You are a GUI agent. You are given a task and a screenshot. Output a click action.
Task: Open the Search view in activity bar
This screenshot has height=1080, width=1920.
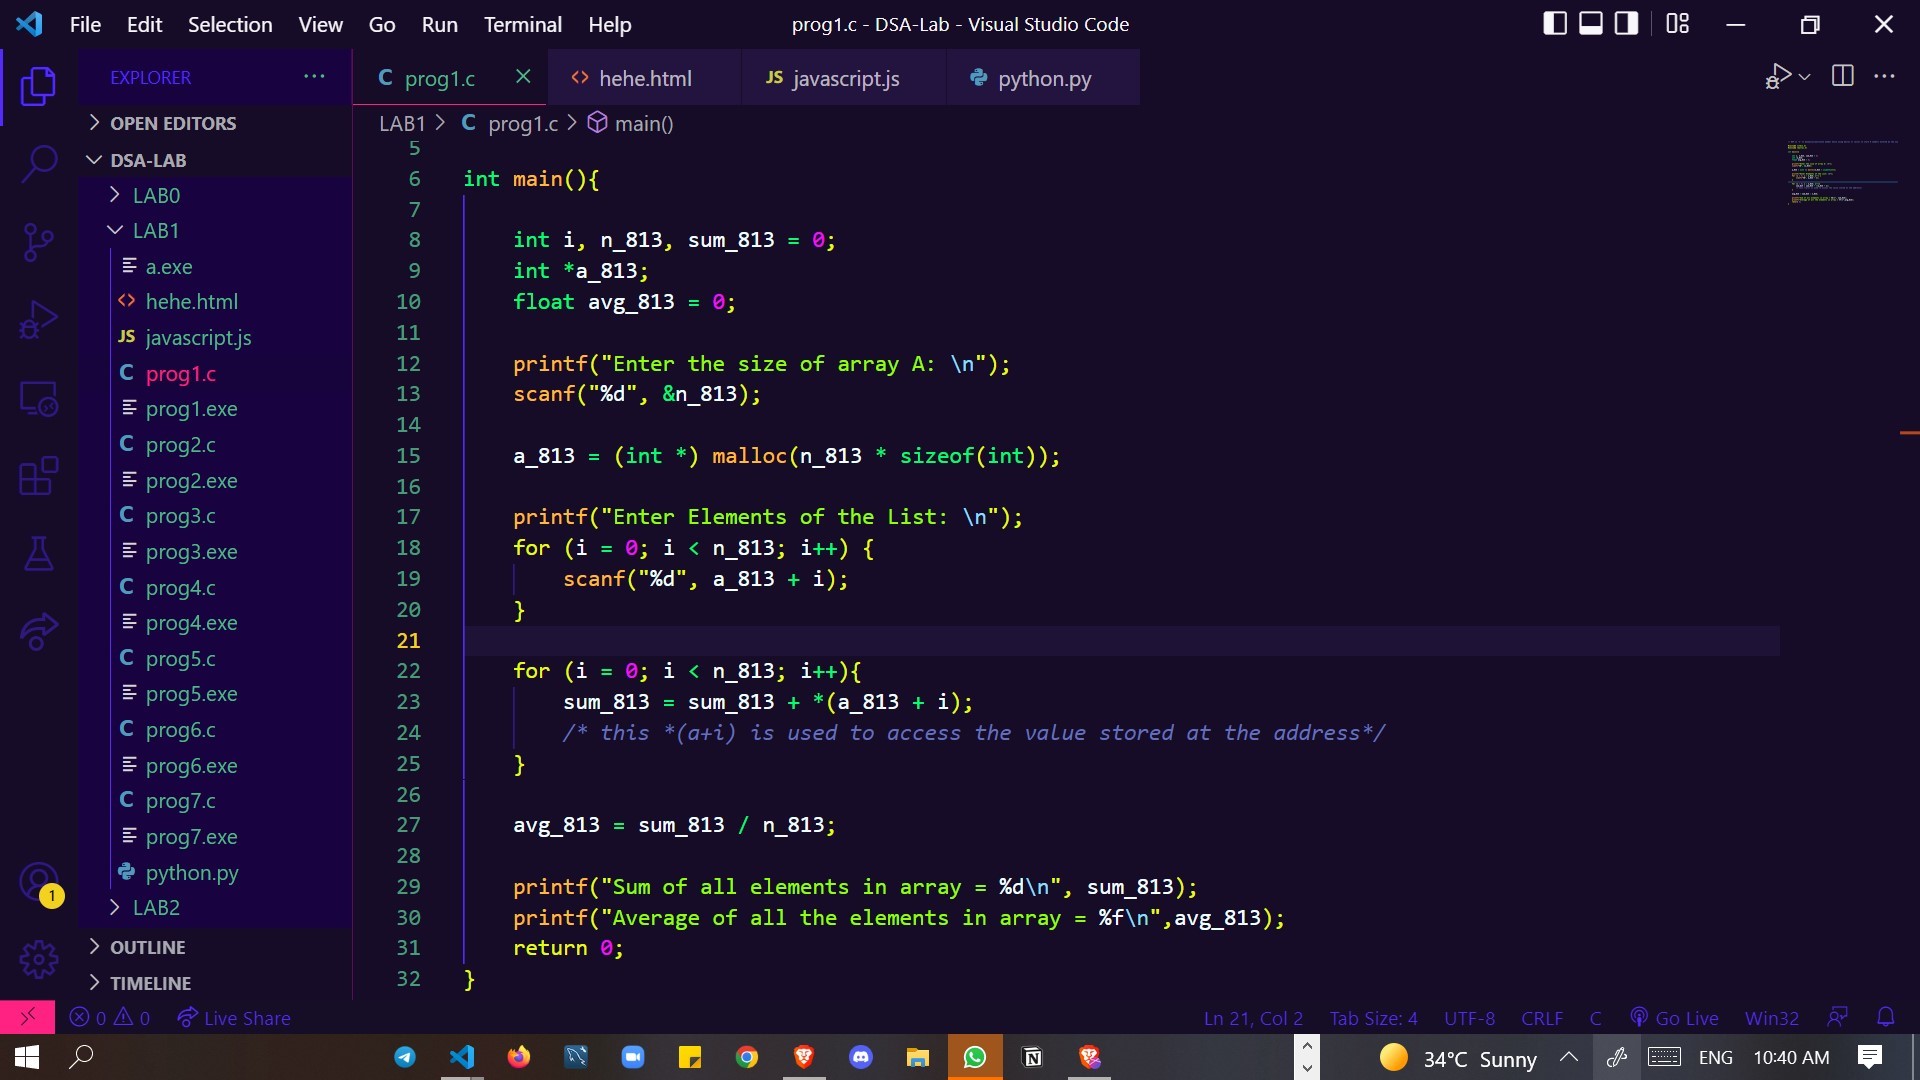click(x=38, y=163)
